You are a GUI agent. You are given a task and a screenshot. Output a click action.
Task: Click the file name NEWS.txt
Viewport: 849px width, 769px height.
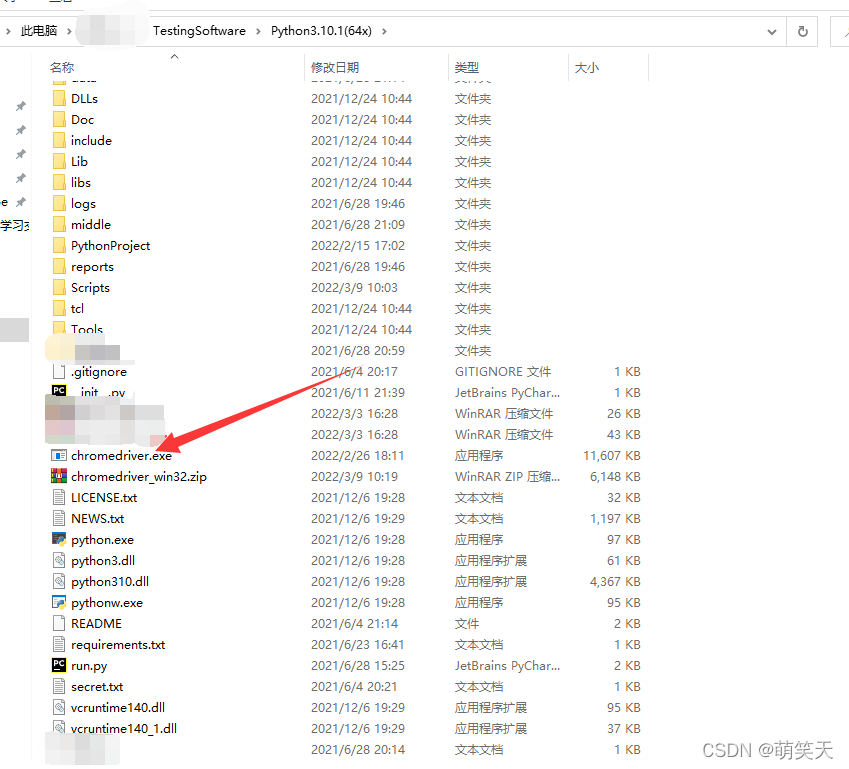[97, 519]
